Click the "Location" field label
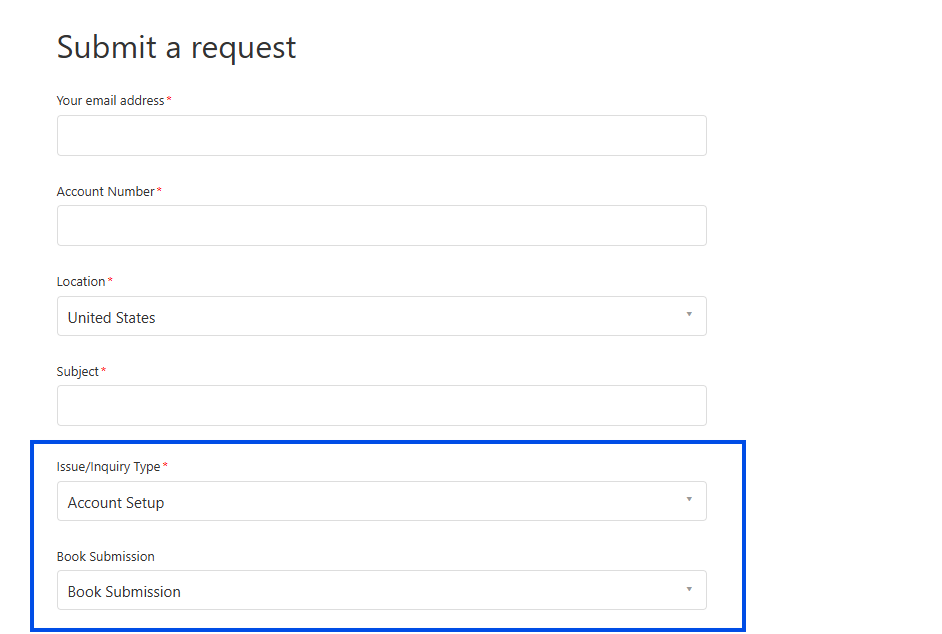The height and width of the screenshot is (634, 942). point(81,282)
